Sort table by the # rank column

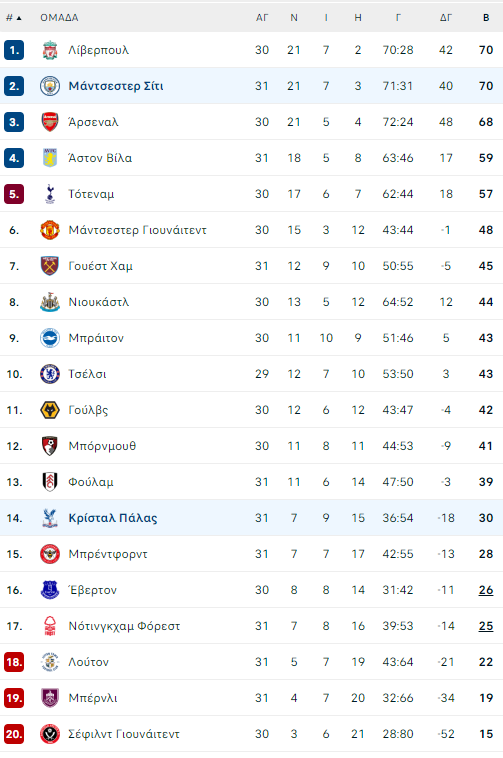click(x=14, y=18)
